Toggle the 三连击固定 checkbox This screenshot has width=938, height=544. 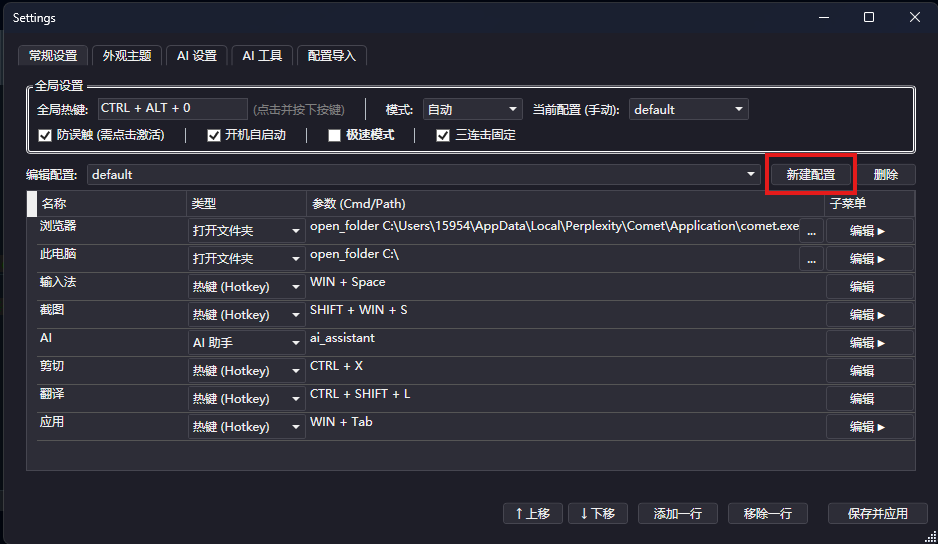tap(443, 135)
